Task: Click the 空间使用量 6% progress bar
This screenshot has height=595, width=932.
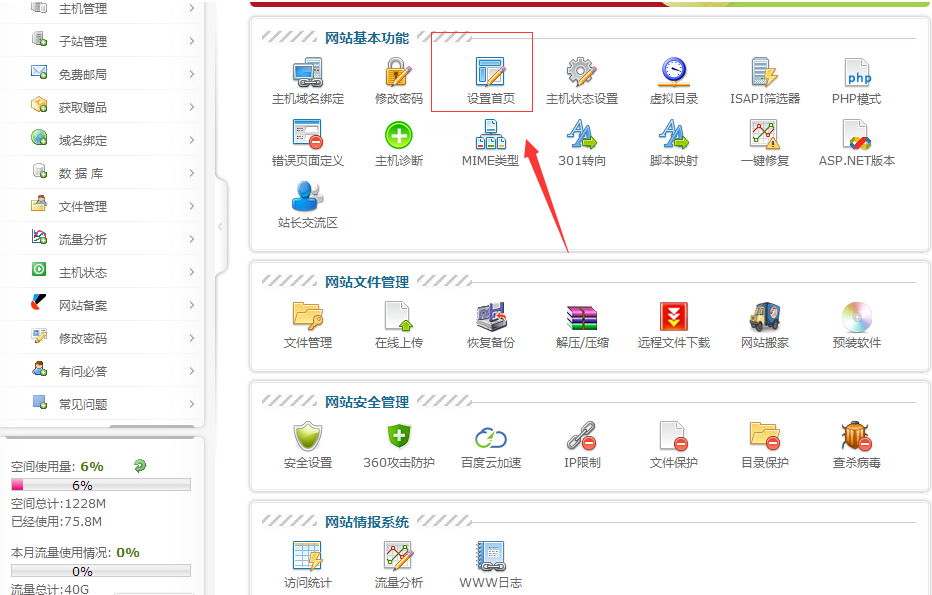Action: (100, 485)
